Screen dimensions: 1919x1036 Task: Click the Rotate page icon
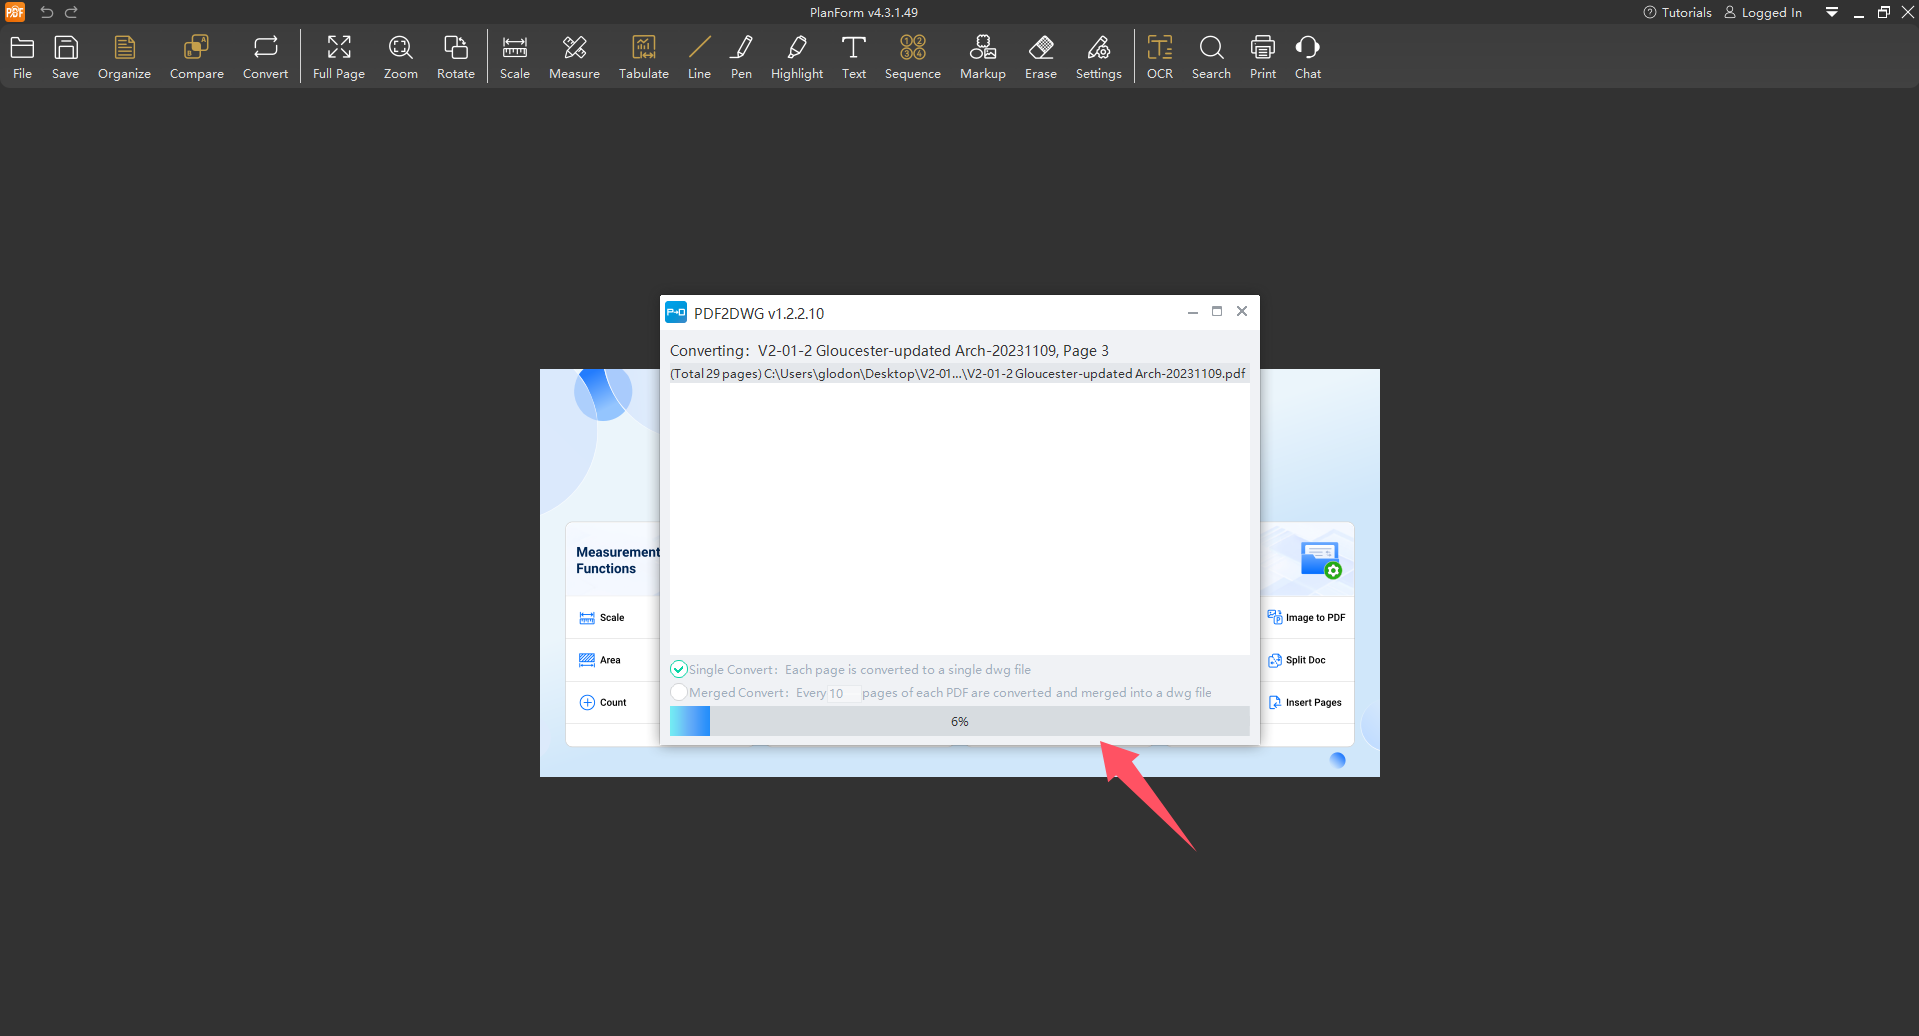455,57
